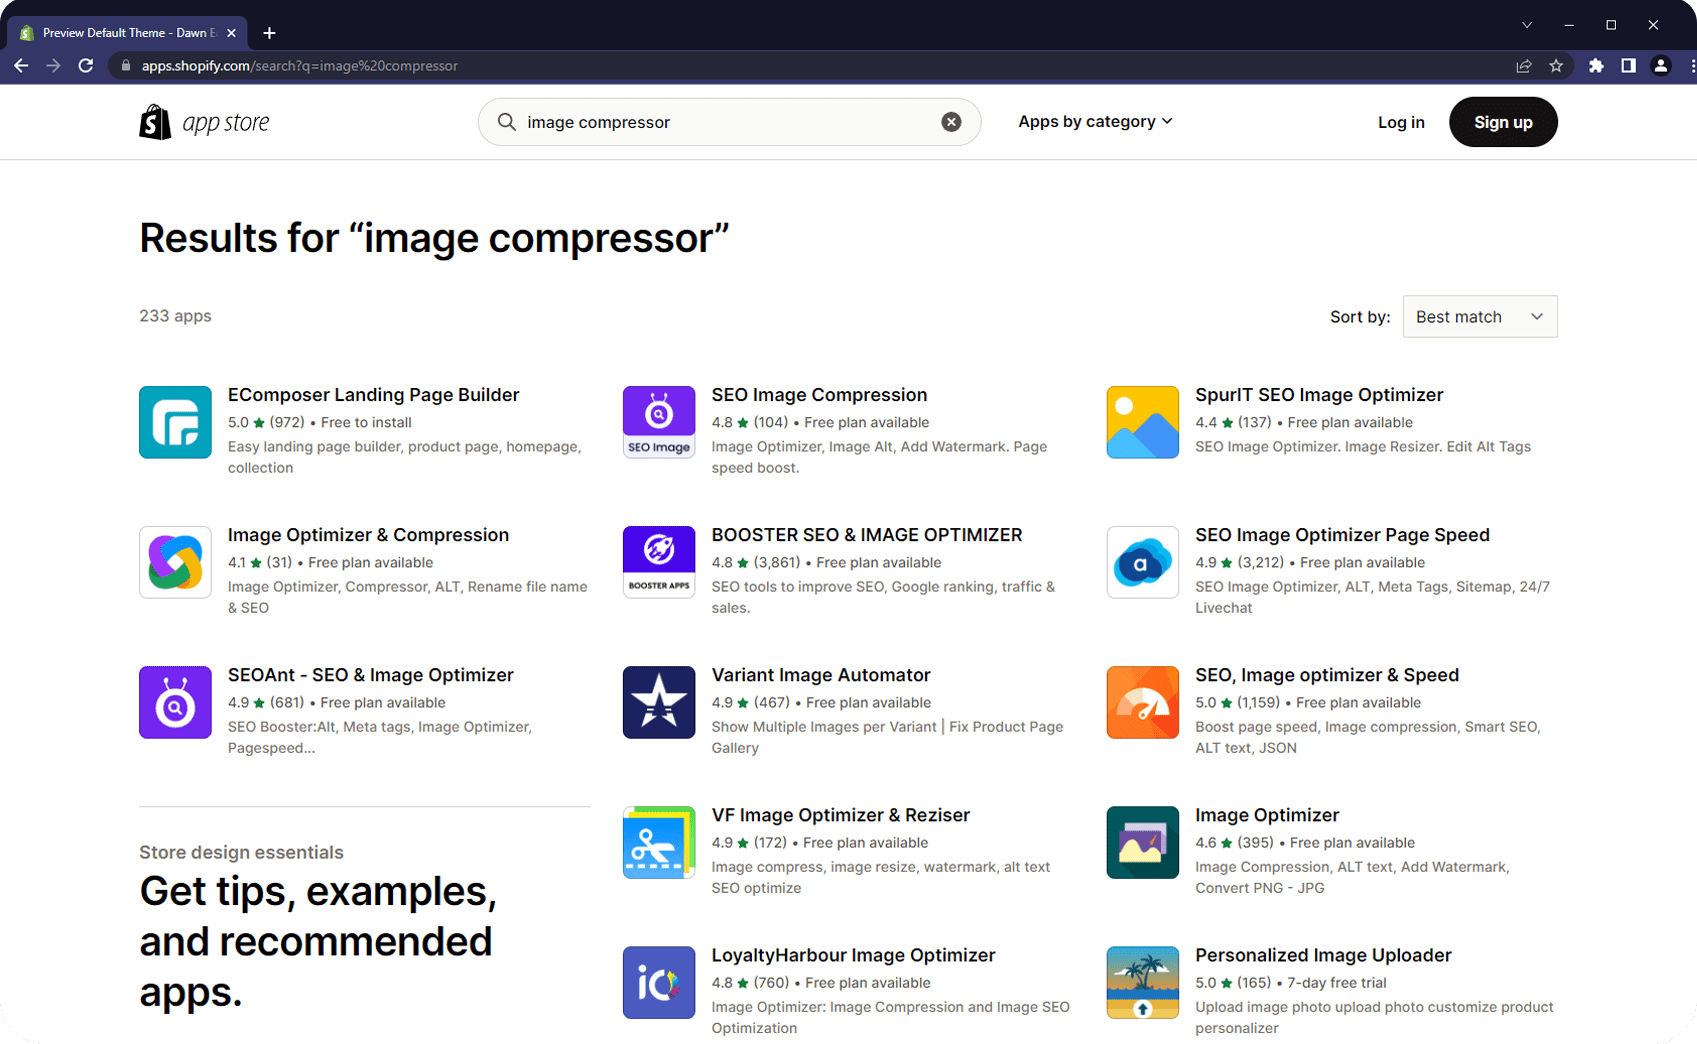
Task: Open LoyaltyHarbour Image Optimizer title
Action: (853, 955)
